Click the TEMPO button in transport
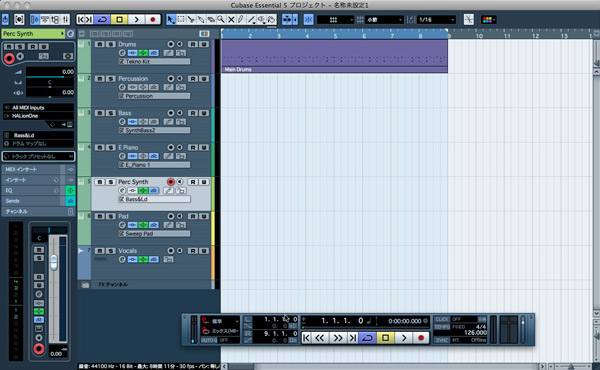600x370 pixels. pyautogui.click(x=442, y=327)
